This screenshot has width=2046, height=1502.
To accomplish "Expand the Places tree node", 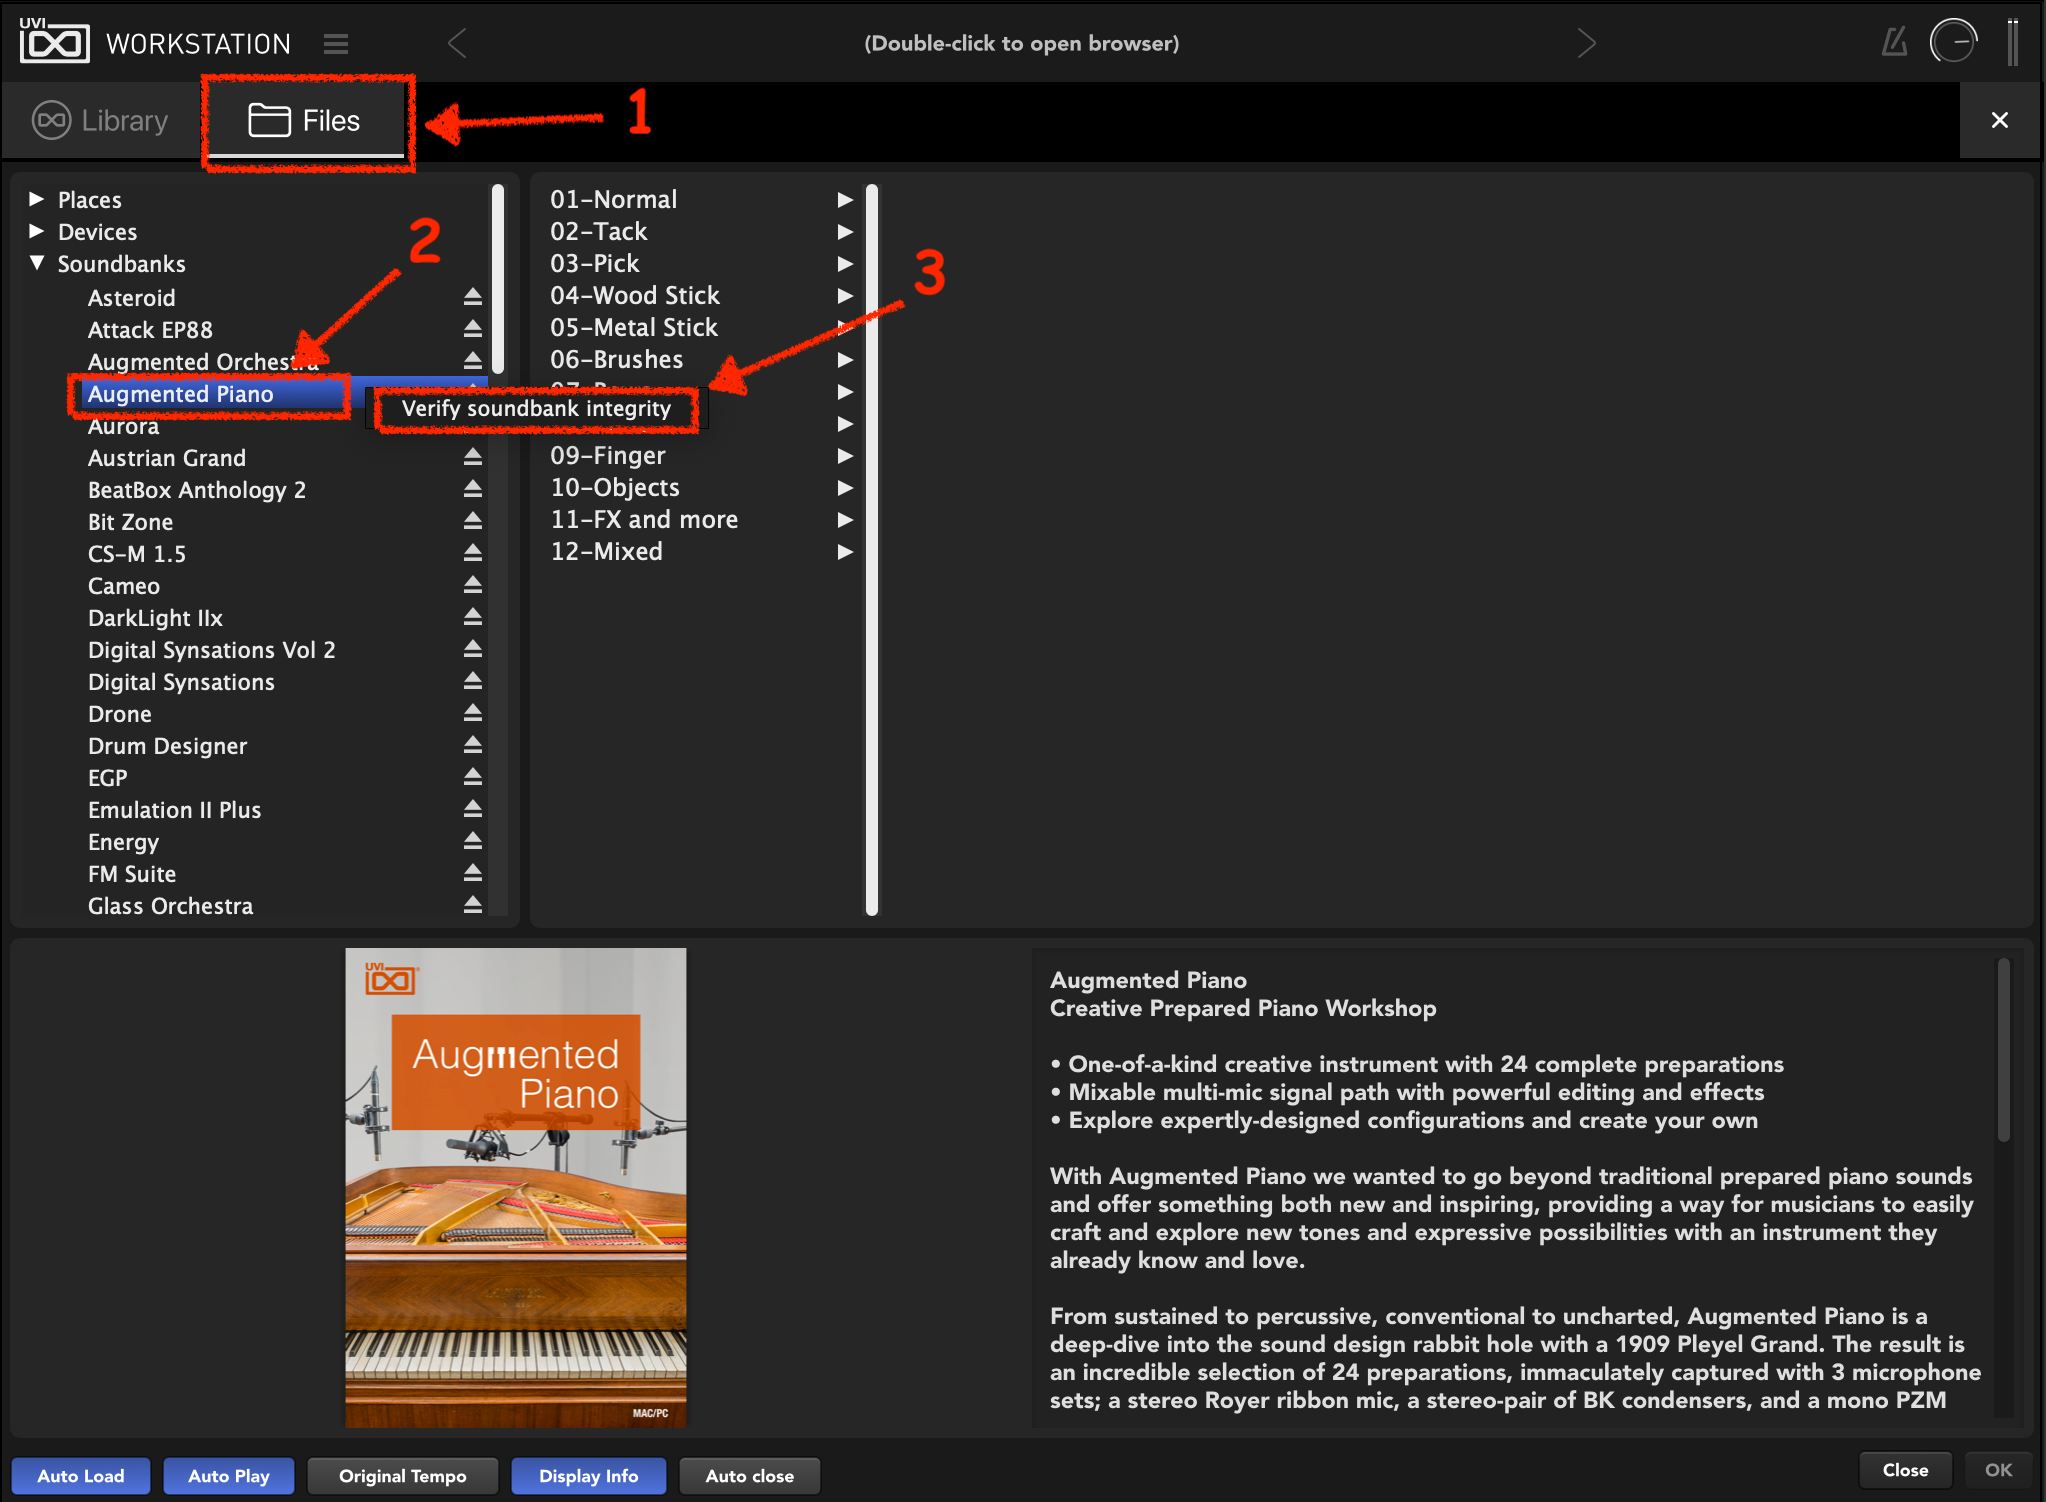I will (x=37, y=199).
